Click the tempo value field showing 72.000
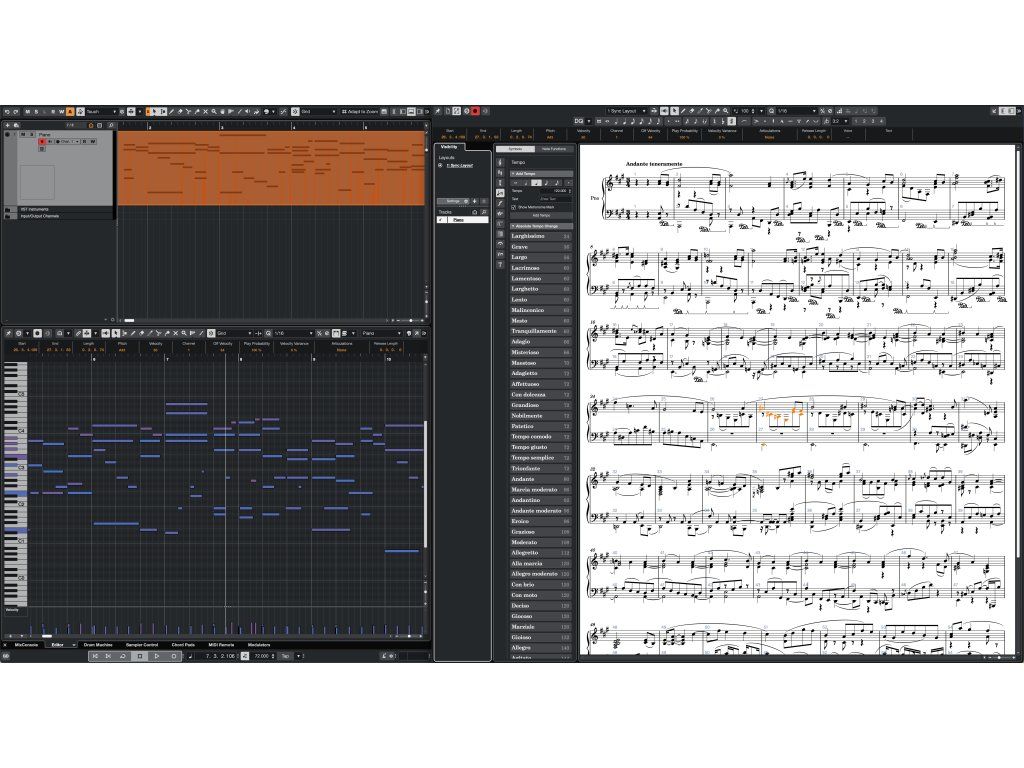 [260, 656]
